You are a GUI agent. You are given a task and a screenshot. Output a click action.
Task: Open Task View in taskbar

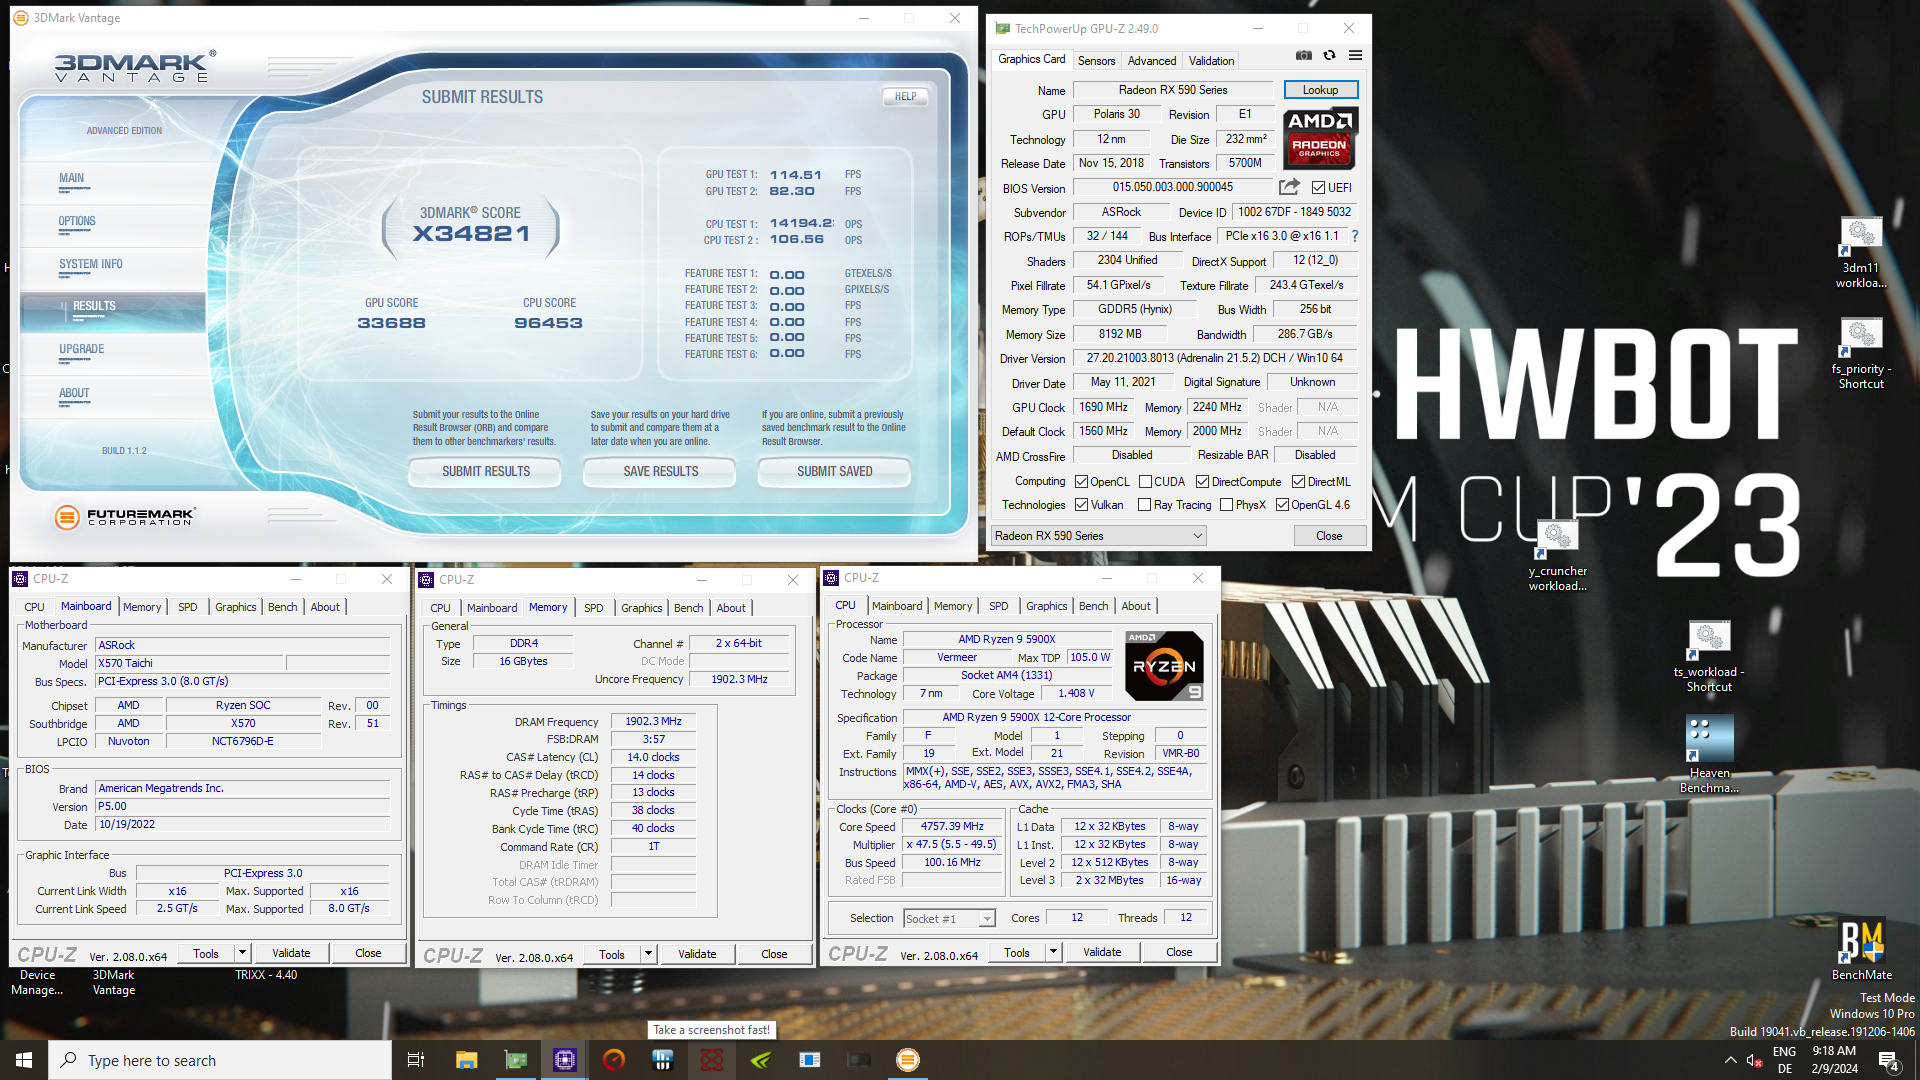416,1060
